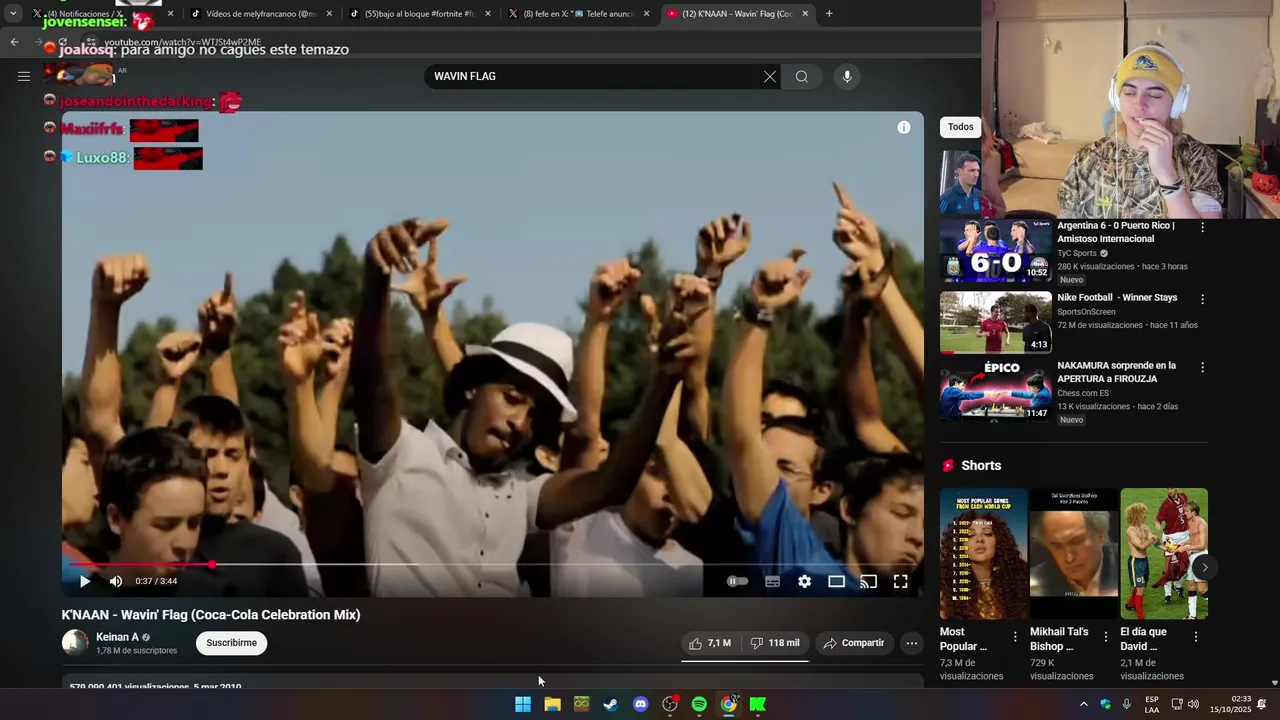
Task: Open the browser tab list dropdown
Action: 12,13
